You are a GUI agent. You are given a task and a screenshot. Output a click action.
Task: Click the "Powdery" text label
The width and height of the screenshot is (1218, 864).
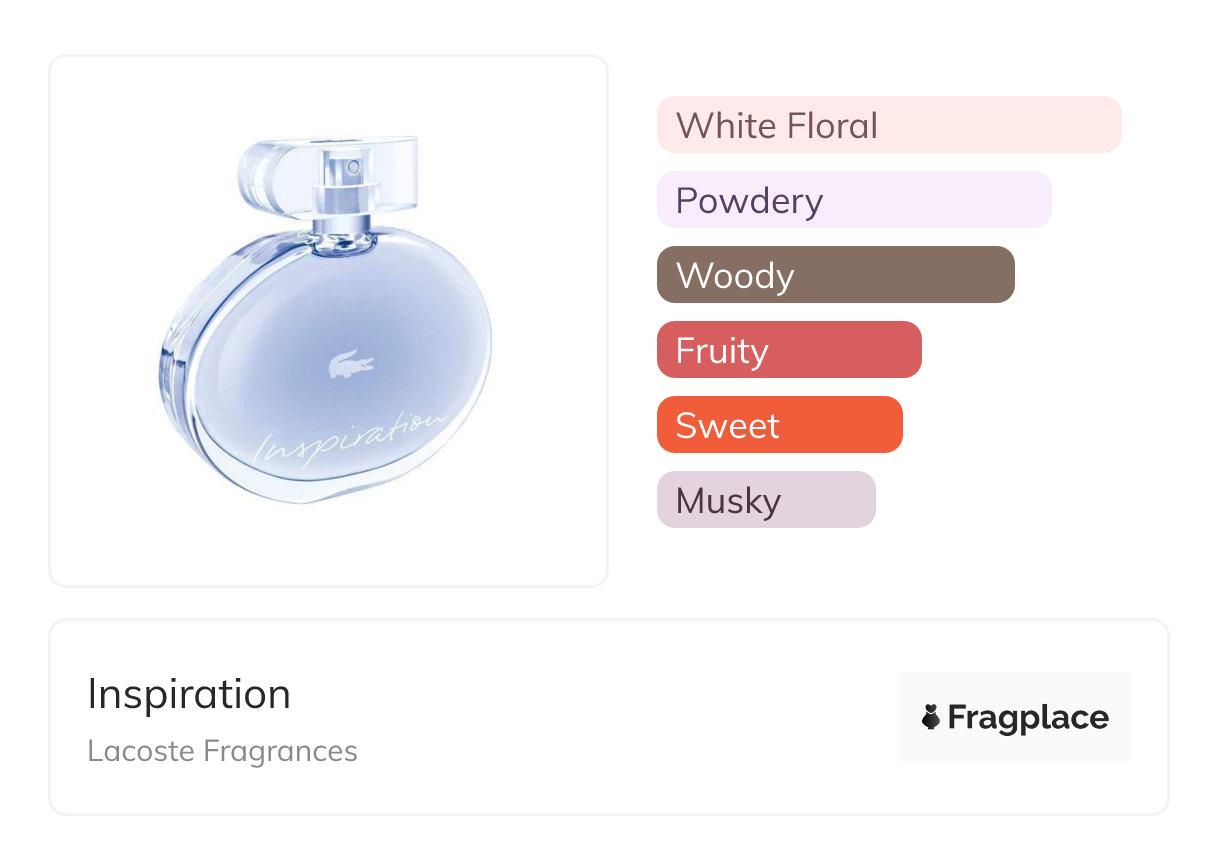(749, 201)
